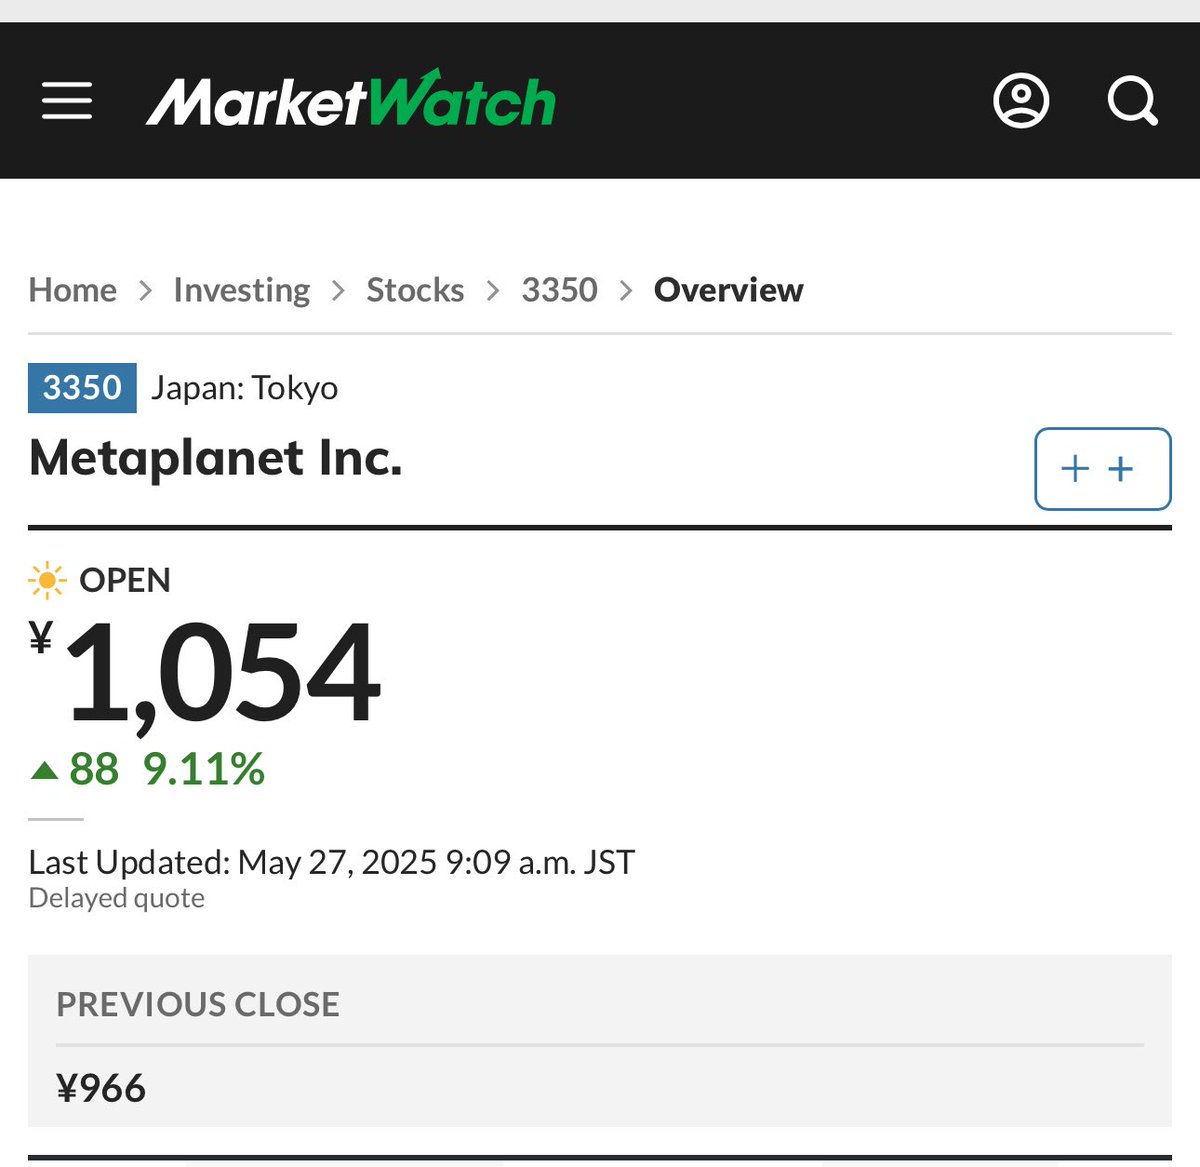This screenshot has height=1167, width=1200.
Task: Click the green up-arrow change indicator
Action: click(44, 770)
